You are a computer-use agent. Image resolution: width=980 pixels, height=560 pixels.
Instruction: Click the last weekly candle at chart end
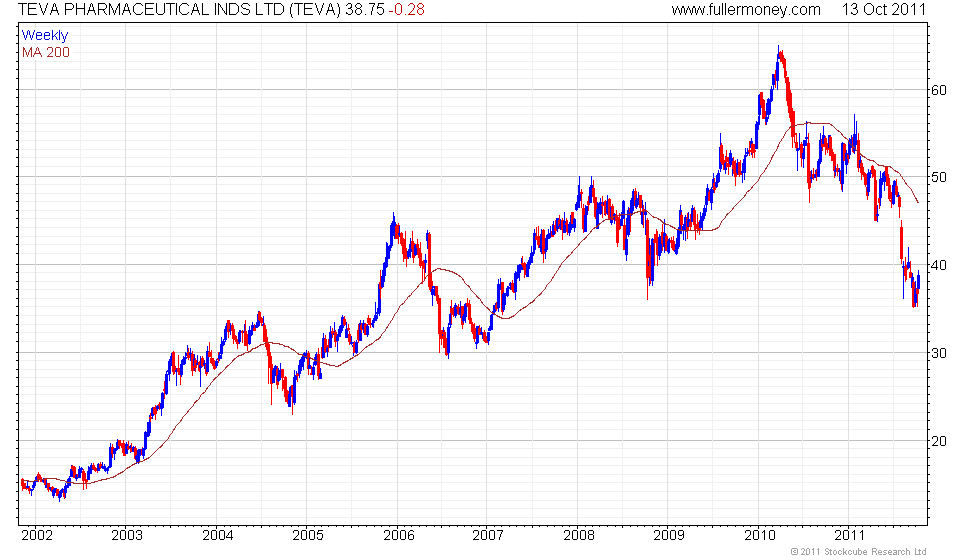tap(918, 279)
